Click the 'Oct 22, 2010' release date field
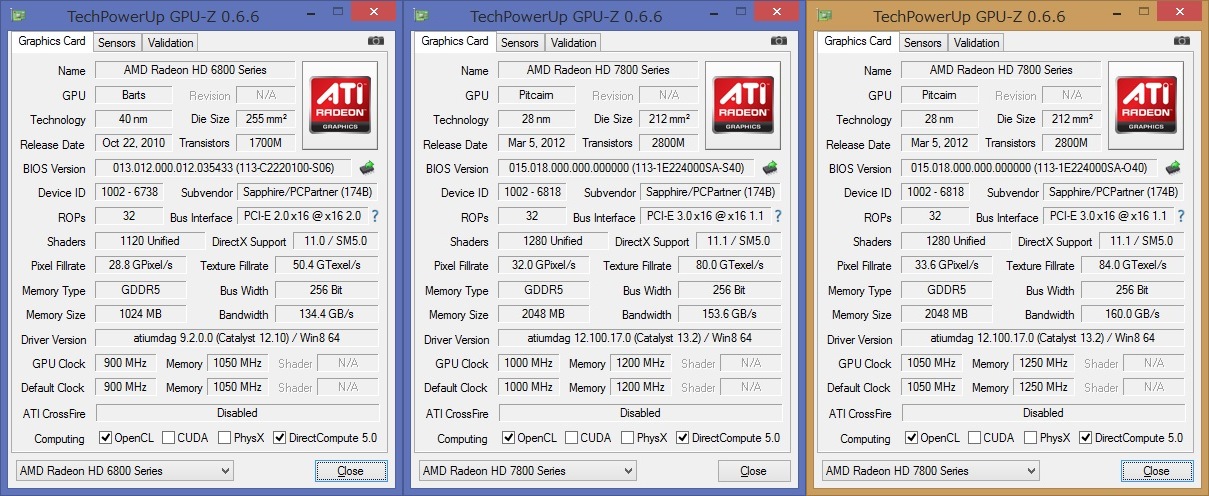 [133, 144]
